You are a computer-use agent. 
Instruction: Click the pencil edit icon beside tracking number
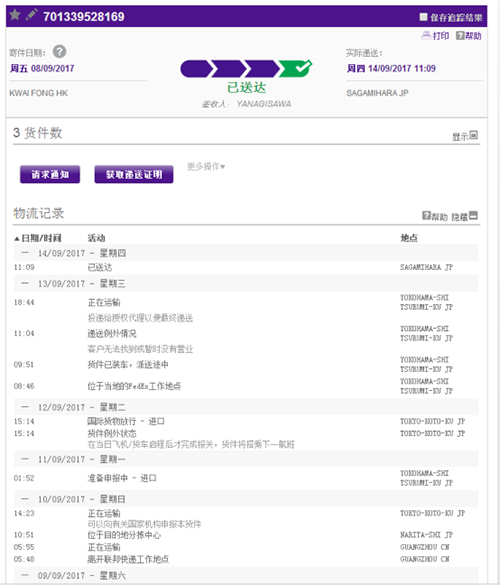(31, 15)
